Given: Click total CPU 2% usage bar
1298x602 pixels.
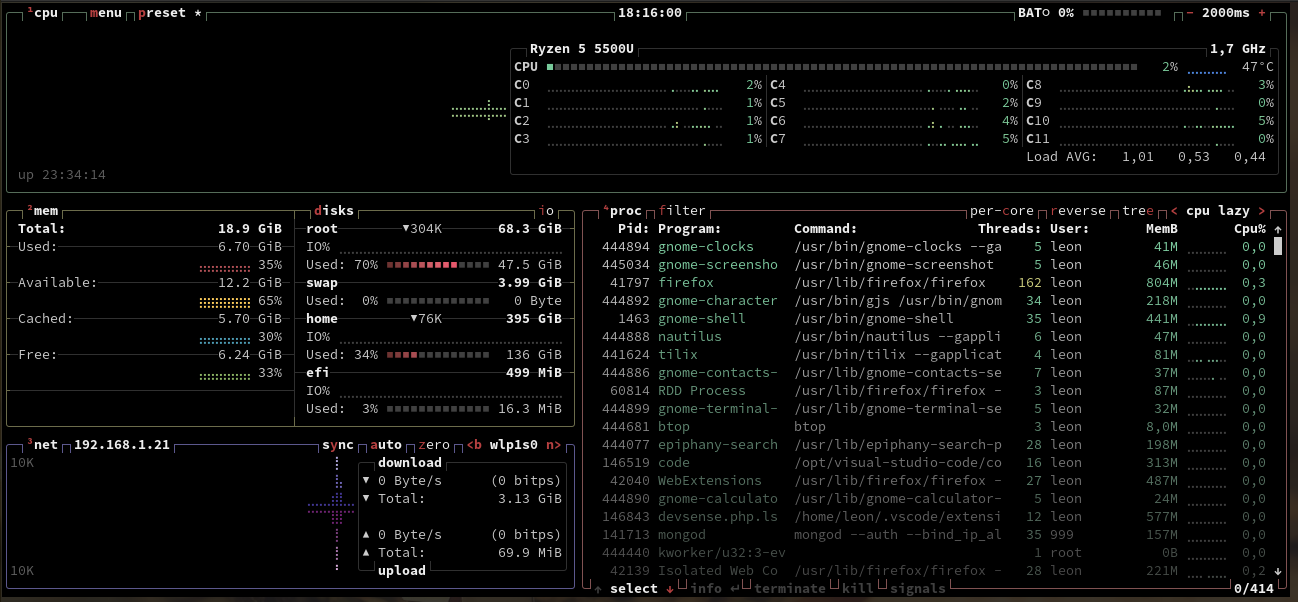Looking at the screenshot, I should (841, 67).
